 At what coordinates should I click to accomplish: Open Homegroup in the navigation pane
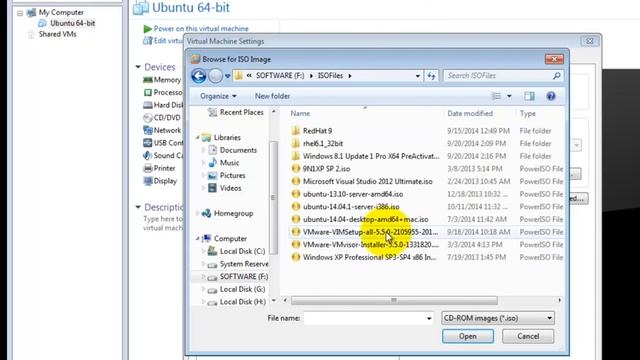tap(227, 213)
